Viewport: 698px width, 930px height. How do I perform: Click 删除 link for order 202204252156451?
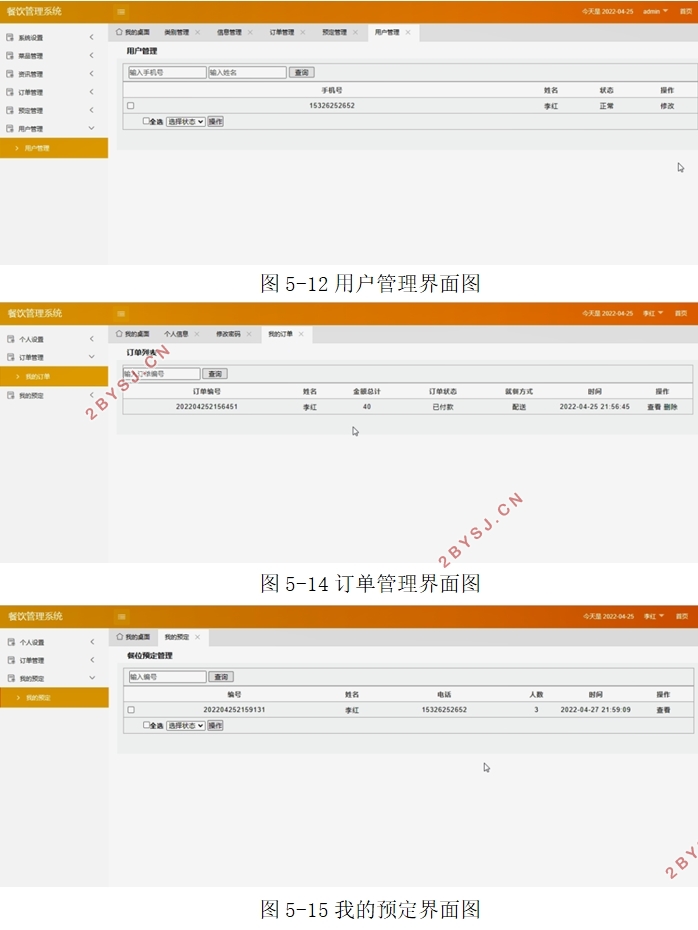tap(670, 407)
